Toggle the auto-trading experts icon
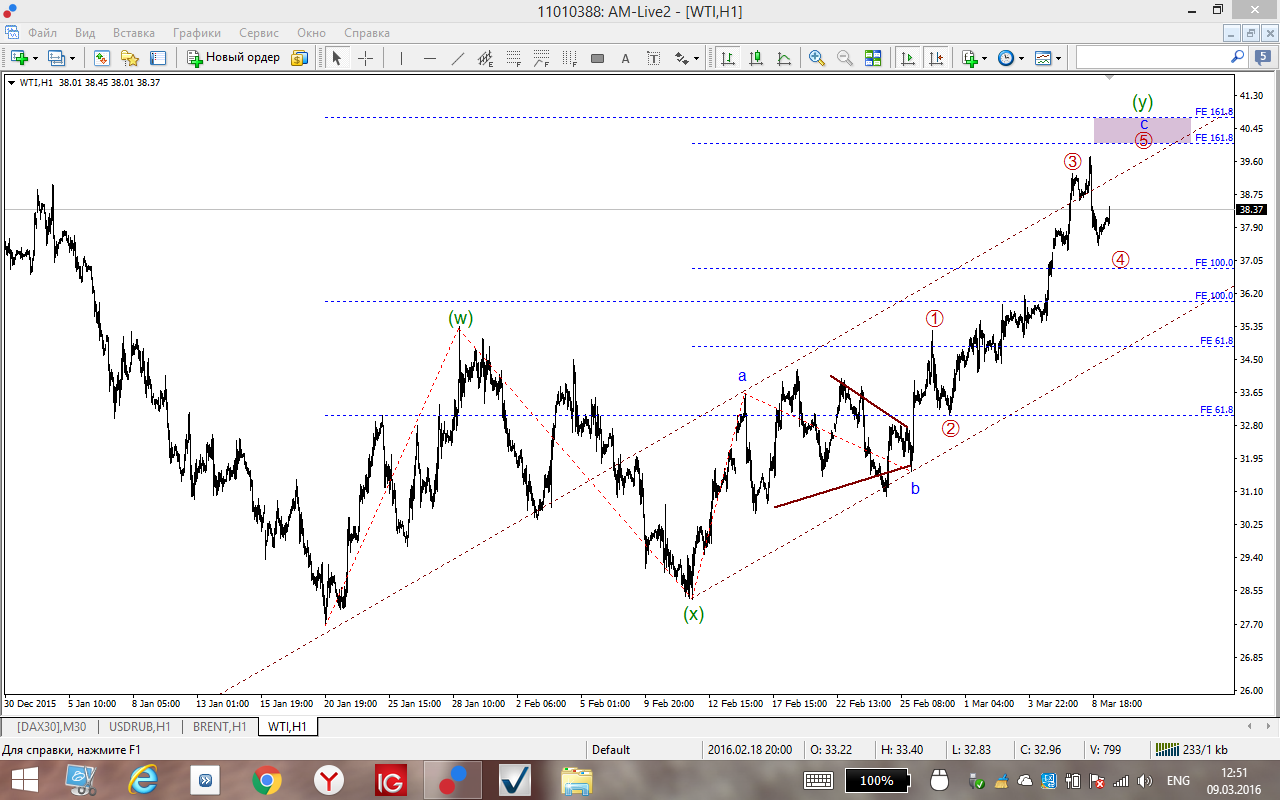The width and height of the screenshot is (1280, 800). point(299,58)
